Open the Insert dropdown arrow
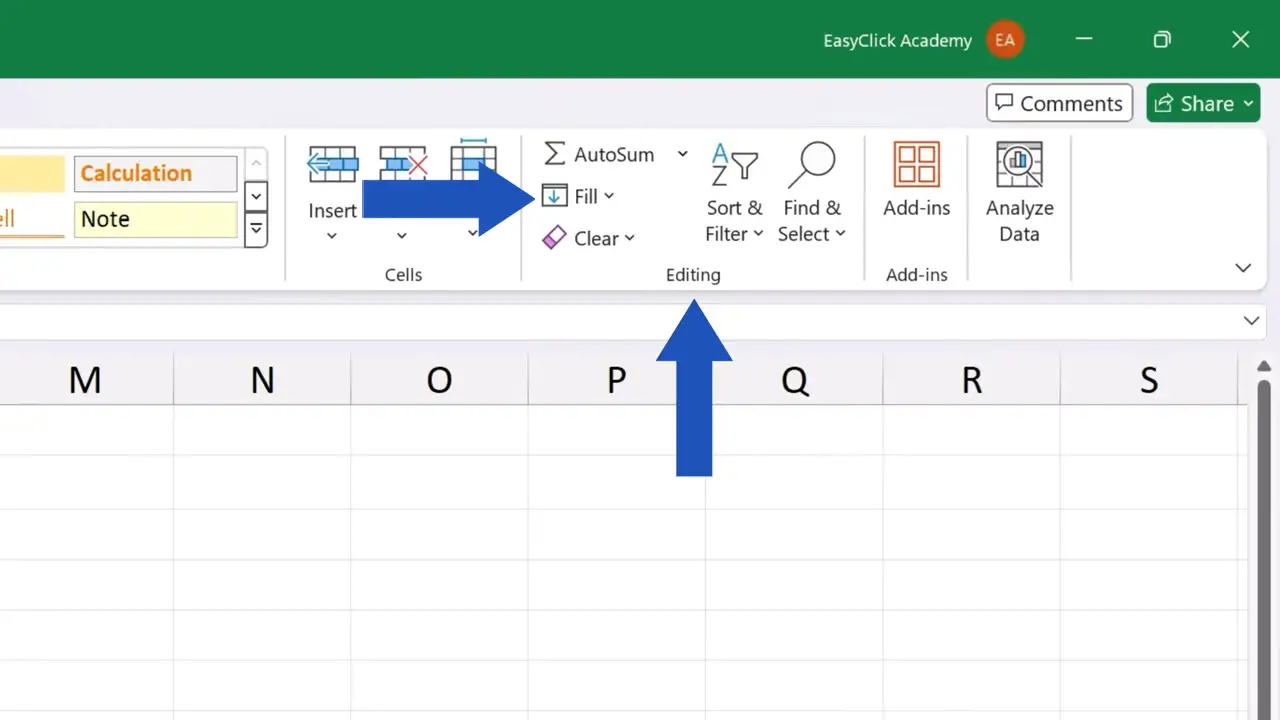Image resolution: width=1280 pixels, height=720 pixels. [x=332, y=235]
